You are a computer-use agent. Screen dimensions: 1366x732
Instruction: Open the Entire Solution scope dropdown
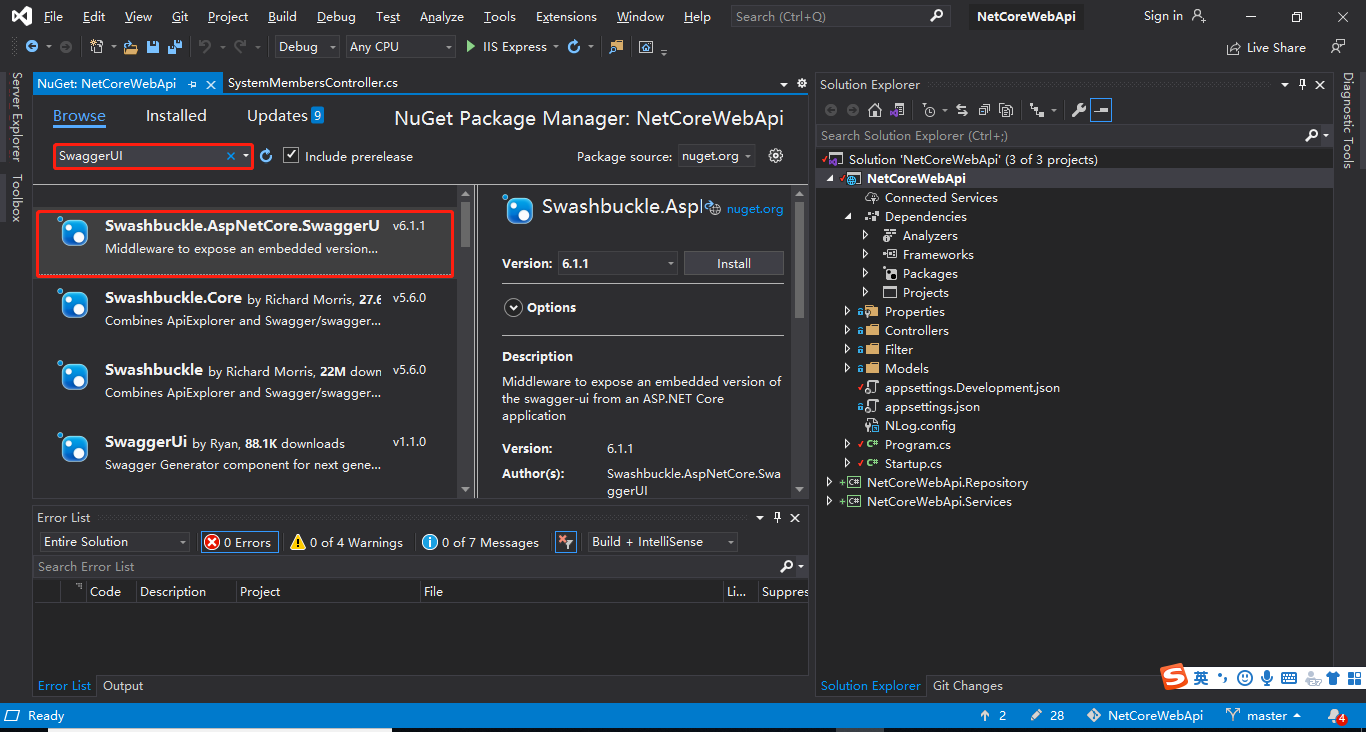(x=114, y=542)
